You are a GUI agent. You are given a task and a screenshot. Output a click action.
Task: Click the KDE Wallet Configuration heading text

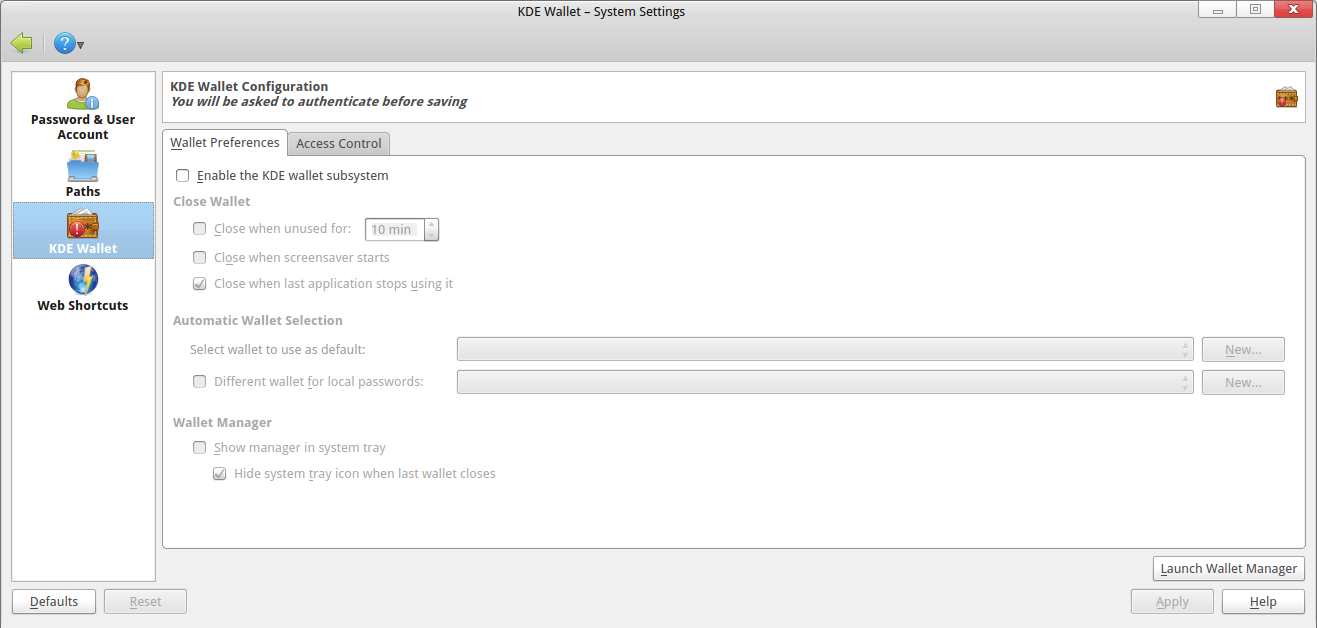249,87
